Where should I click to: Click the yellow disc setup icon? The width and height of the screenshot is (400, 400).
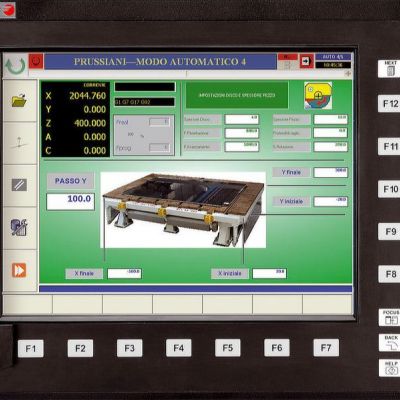[x=318, y=96]
